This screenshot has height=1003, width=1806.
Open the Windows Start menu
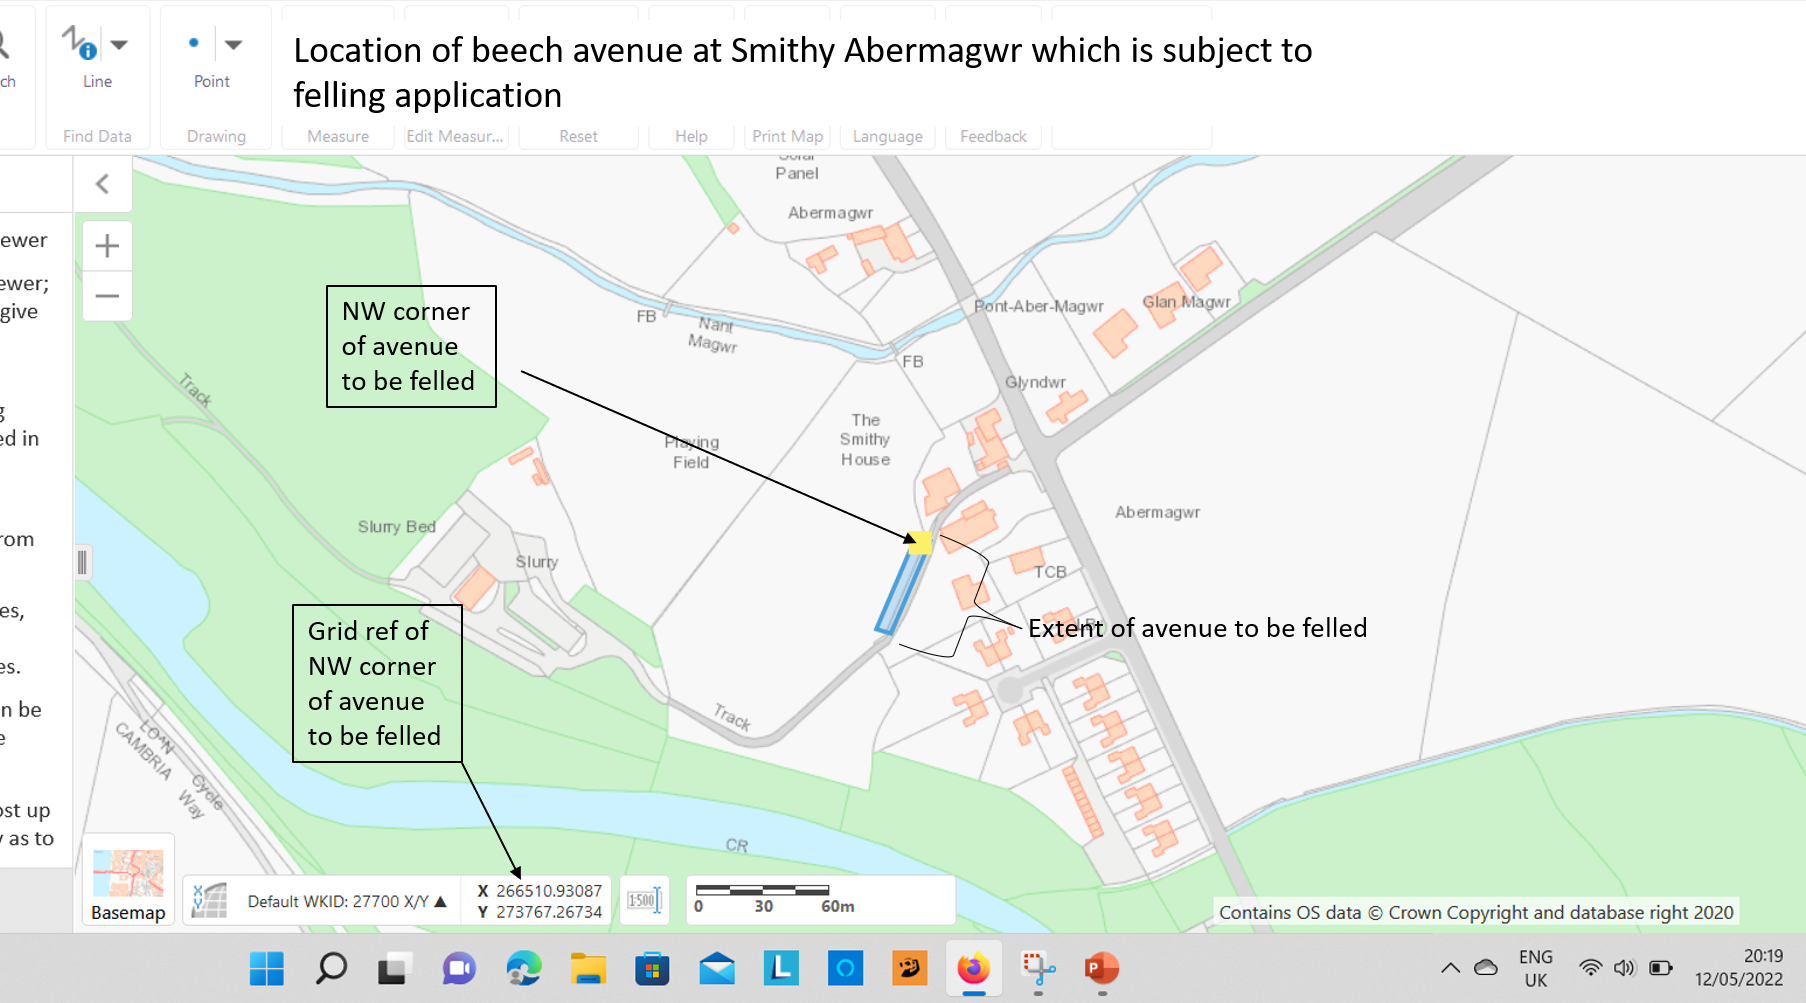point(267,968)
